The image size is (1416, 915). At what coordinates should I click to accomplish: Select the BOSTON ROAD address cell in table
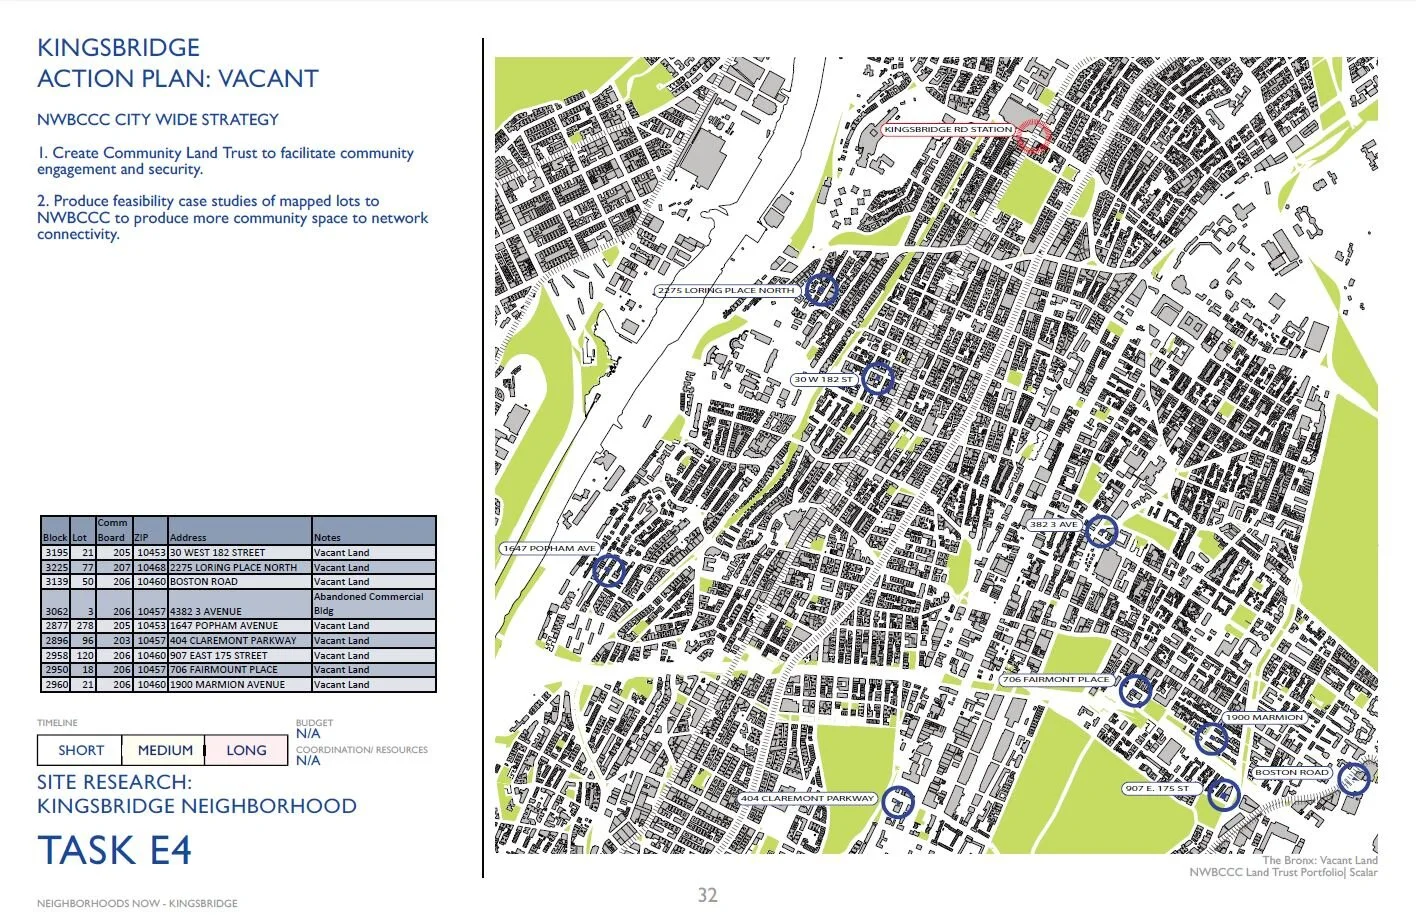pos(240,581)
